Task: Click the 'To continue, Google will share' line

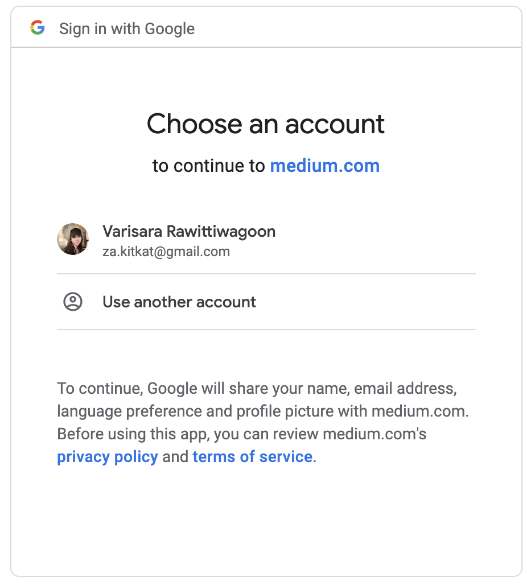Action: tap(257, 388)
